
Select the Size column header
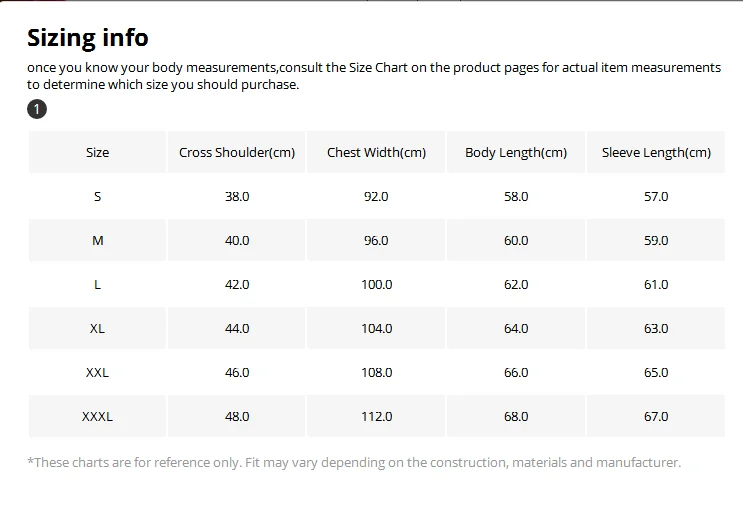98,153
